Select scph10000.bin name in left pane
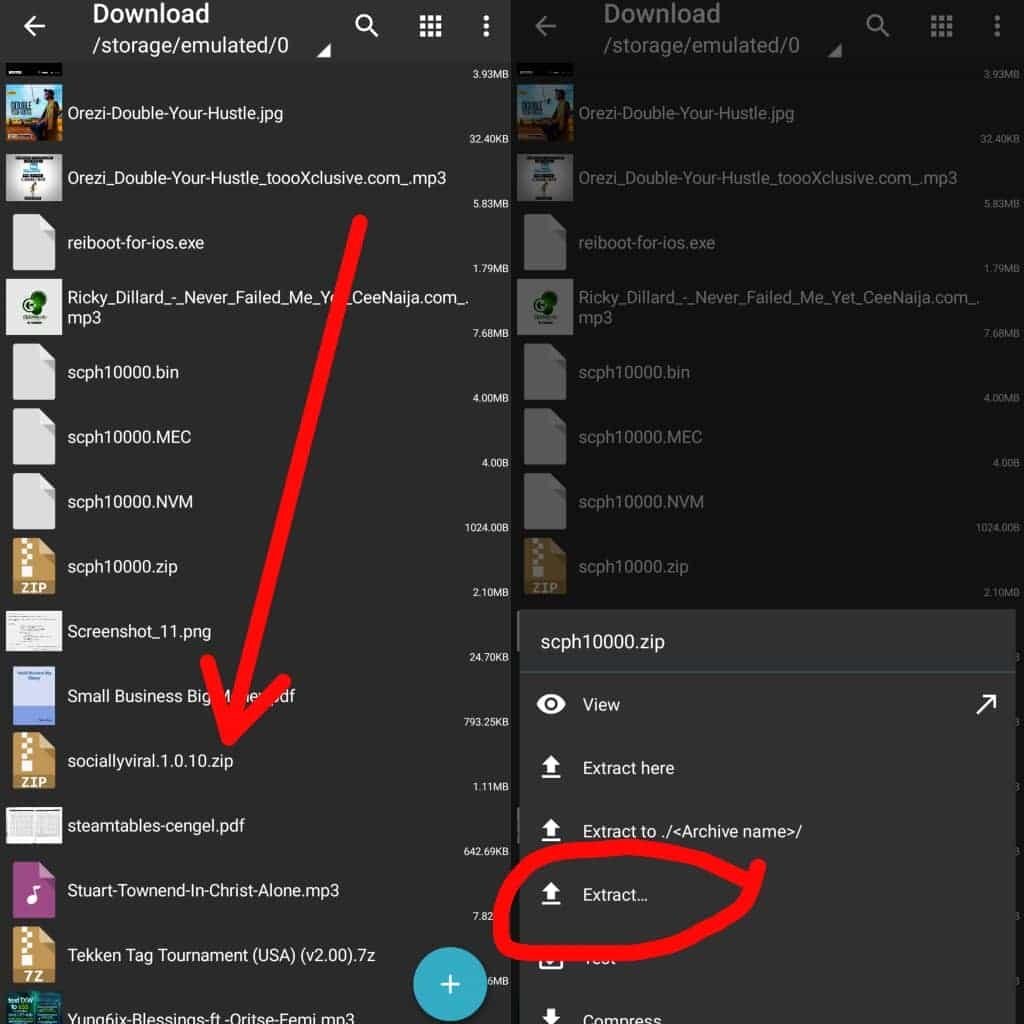1024x1024 pixels. (x=123, y=372)
